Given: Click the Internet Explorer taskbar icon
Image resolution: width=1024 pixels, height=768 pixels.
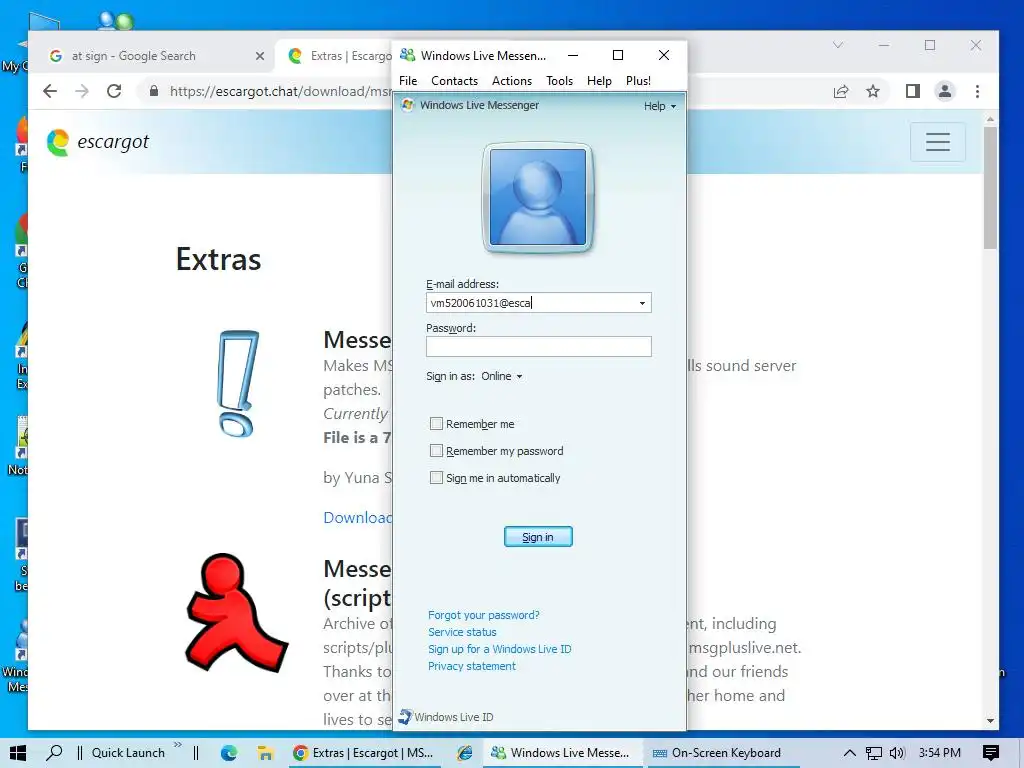Looking at the screenshot, I should tap(464, 753).
